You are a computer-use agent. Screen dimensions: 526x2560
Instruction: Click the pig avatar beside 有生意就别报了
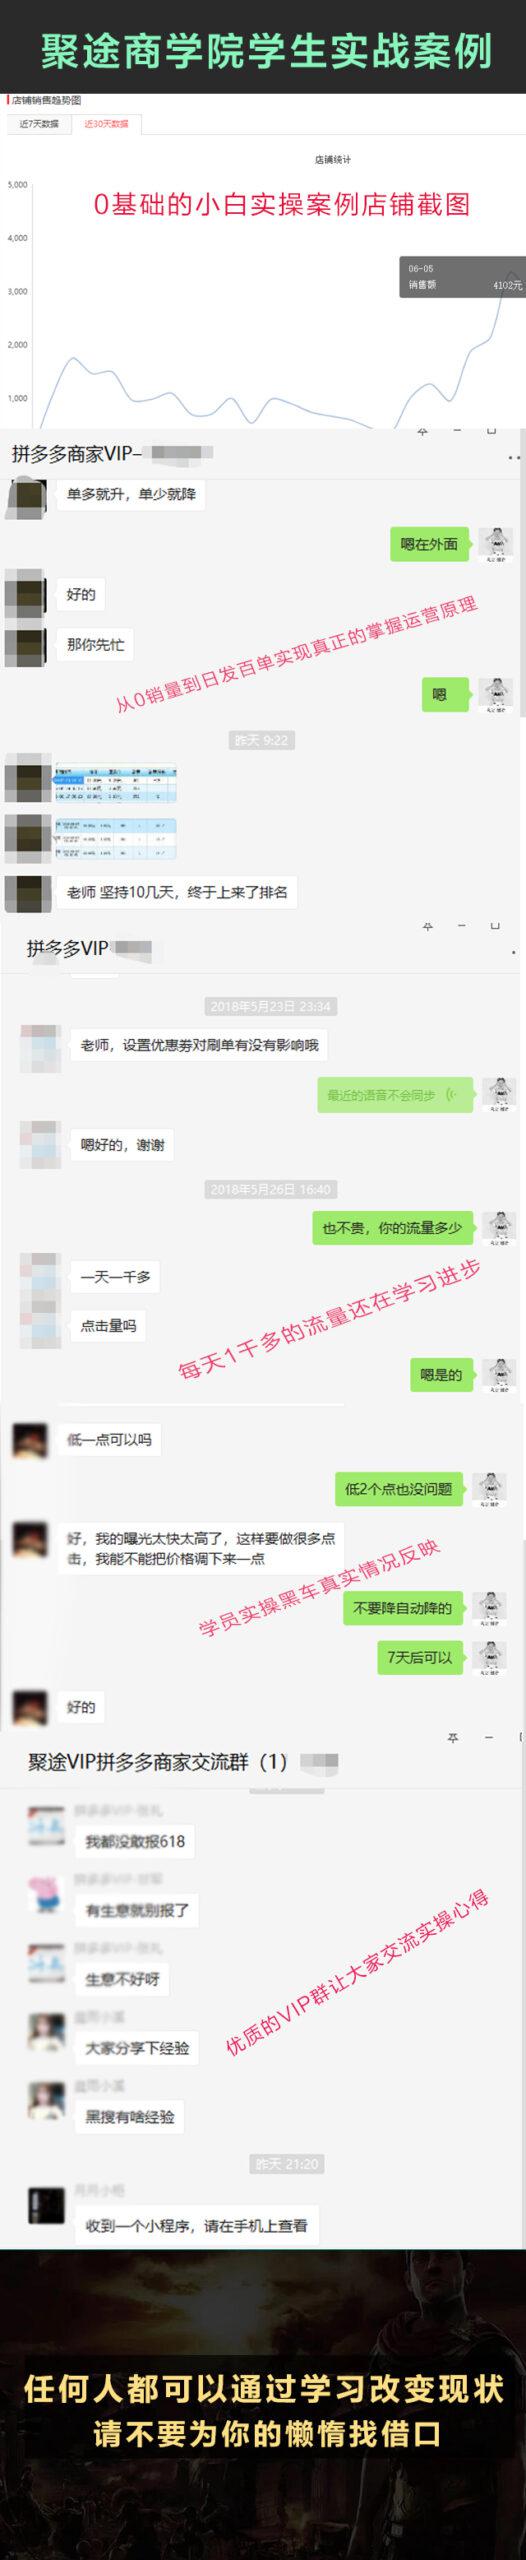click(x=47, y=1895)
